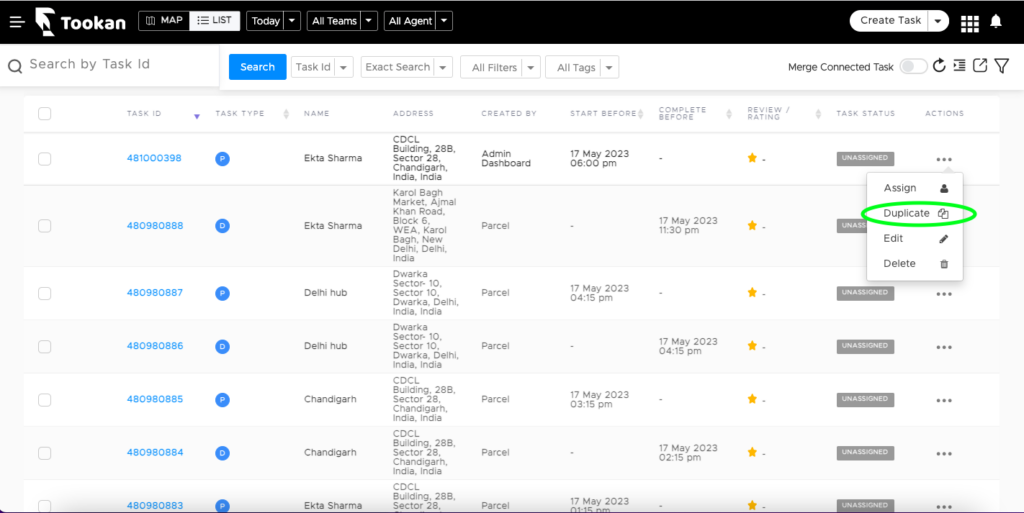1024x513 pixels.
Task: Open actions menu for task 480980887
Action: [x=944, y=294]
